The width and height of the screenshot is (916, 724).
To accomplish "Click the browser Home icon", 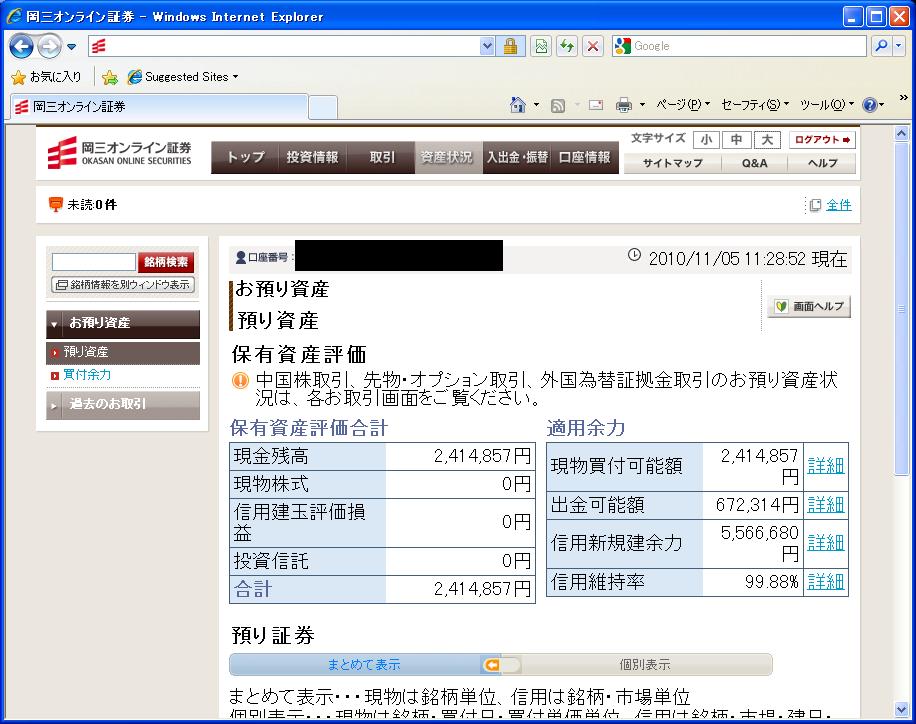I will 518,105.
